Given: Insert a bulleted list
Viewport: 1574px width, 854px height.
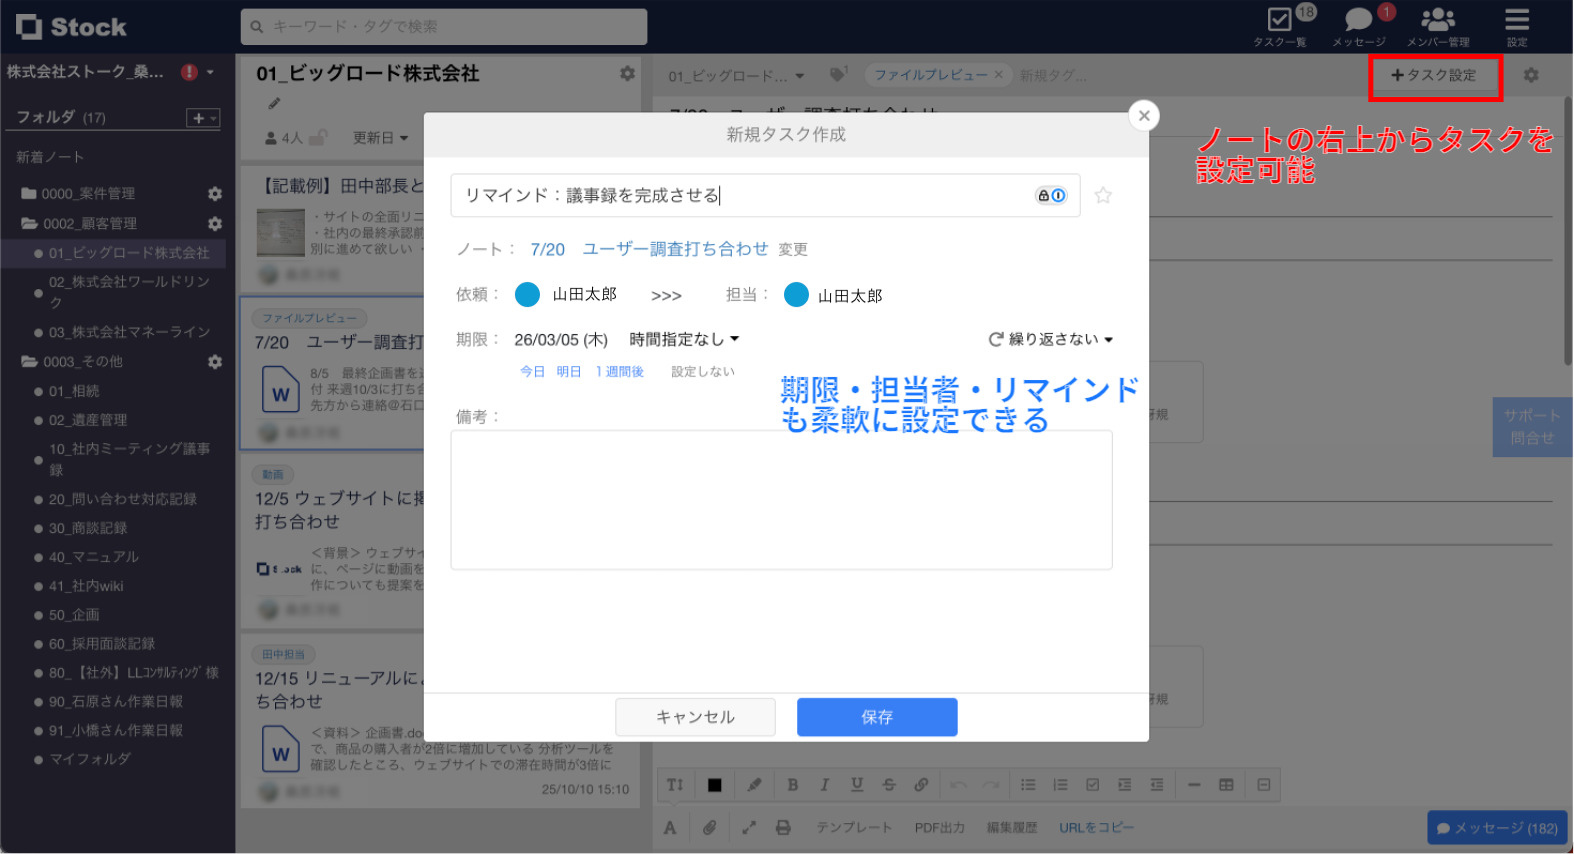Looking at the screenshot, I should (1028, 785).
